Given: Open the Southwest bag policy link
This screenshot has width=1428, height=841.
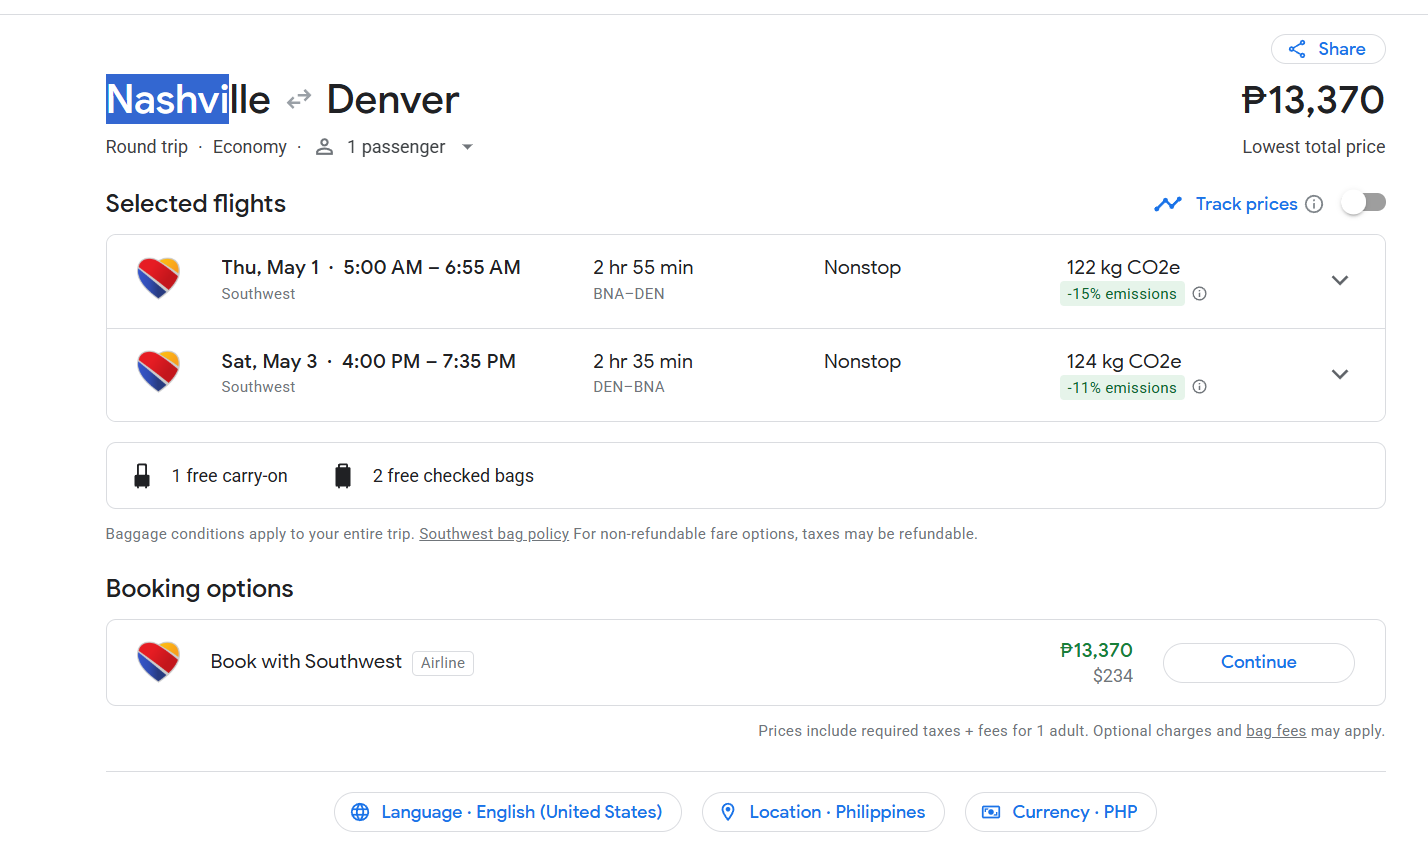Looking at the screenshot, I should coord(494,534).
